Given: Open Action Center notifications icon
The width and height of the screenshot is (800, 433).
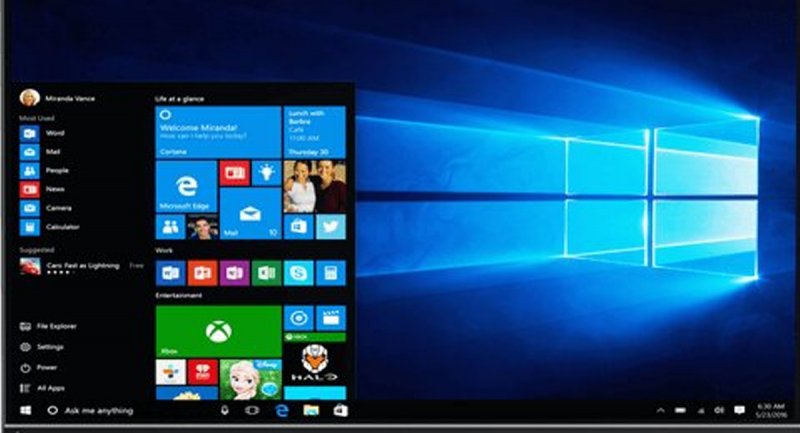Looking at the screenshot, I should point(739,411).
